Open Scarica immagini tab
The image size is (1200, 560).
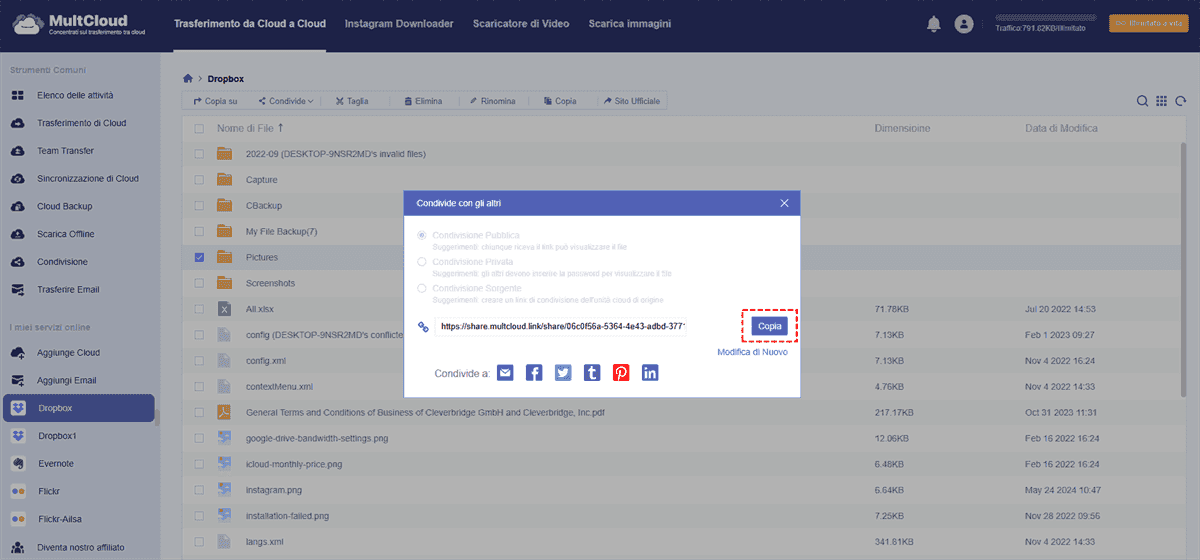pyautogui.click(x=630, y=23)
